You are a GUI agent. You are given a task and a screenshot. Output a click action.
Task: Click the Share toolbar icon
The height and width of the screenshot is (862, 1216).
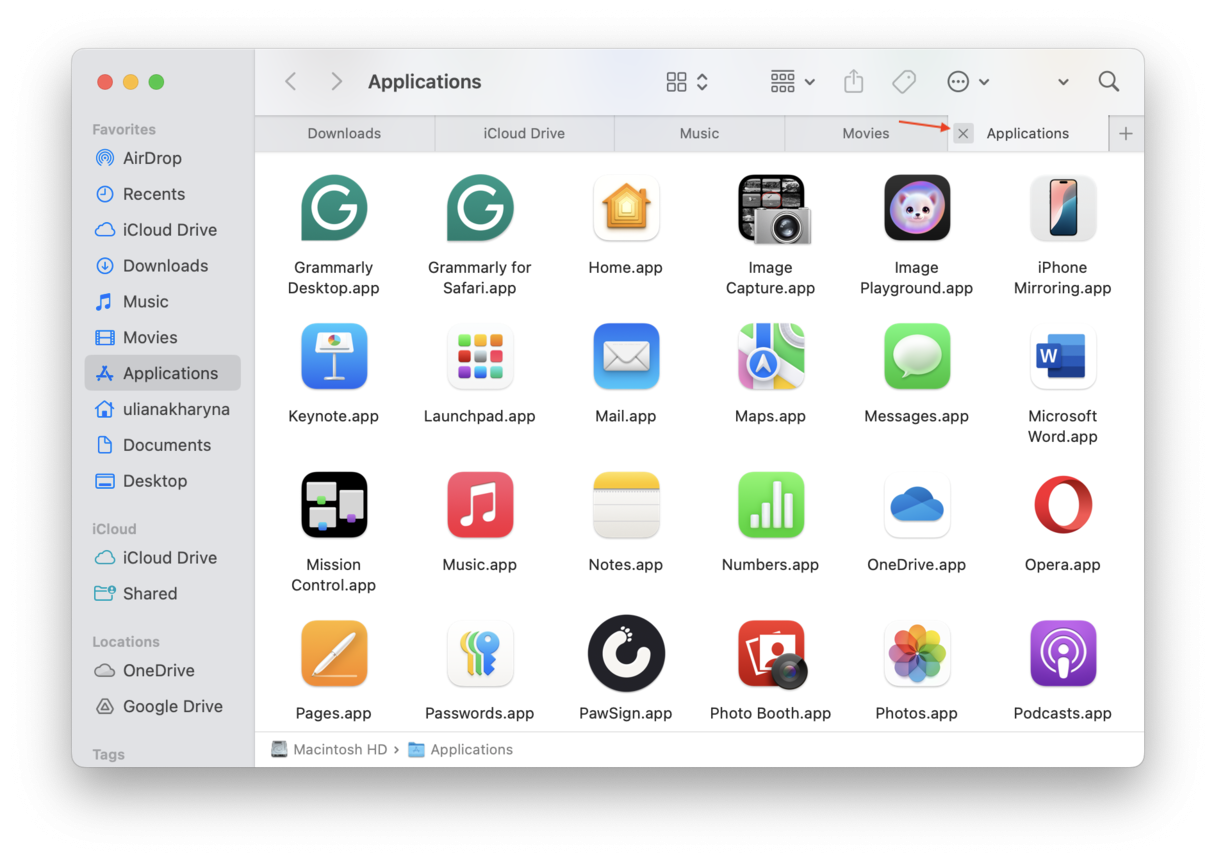pos(853,82)
